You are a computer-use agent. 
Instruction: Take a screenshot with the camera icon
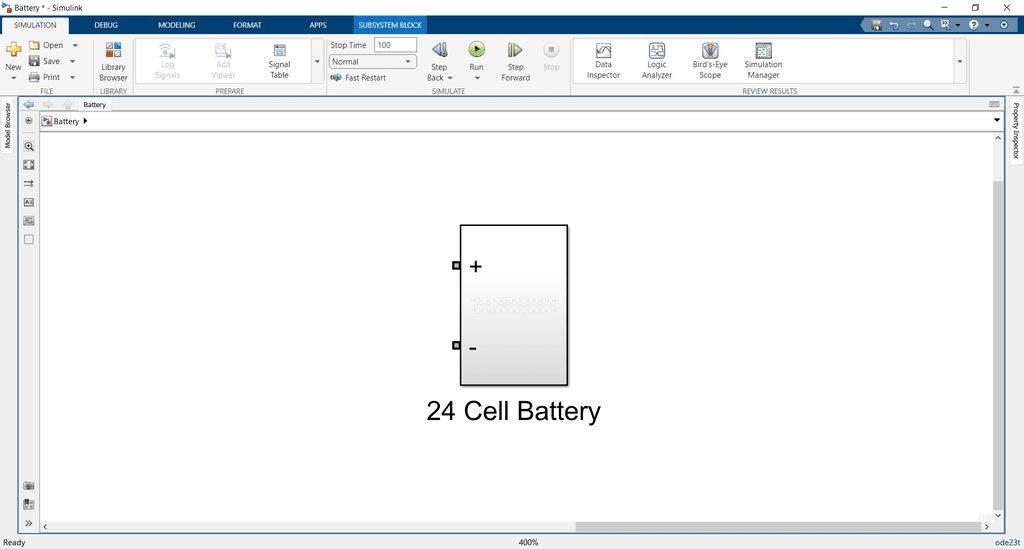[29, 485]
